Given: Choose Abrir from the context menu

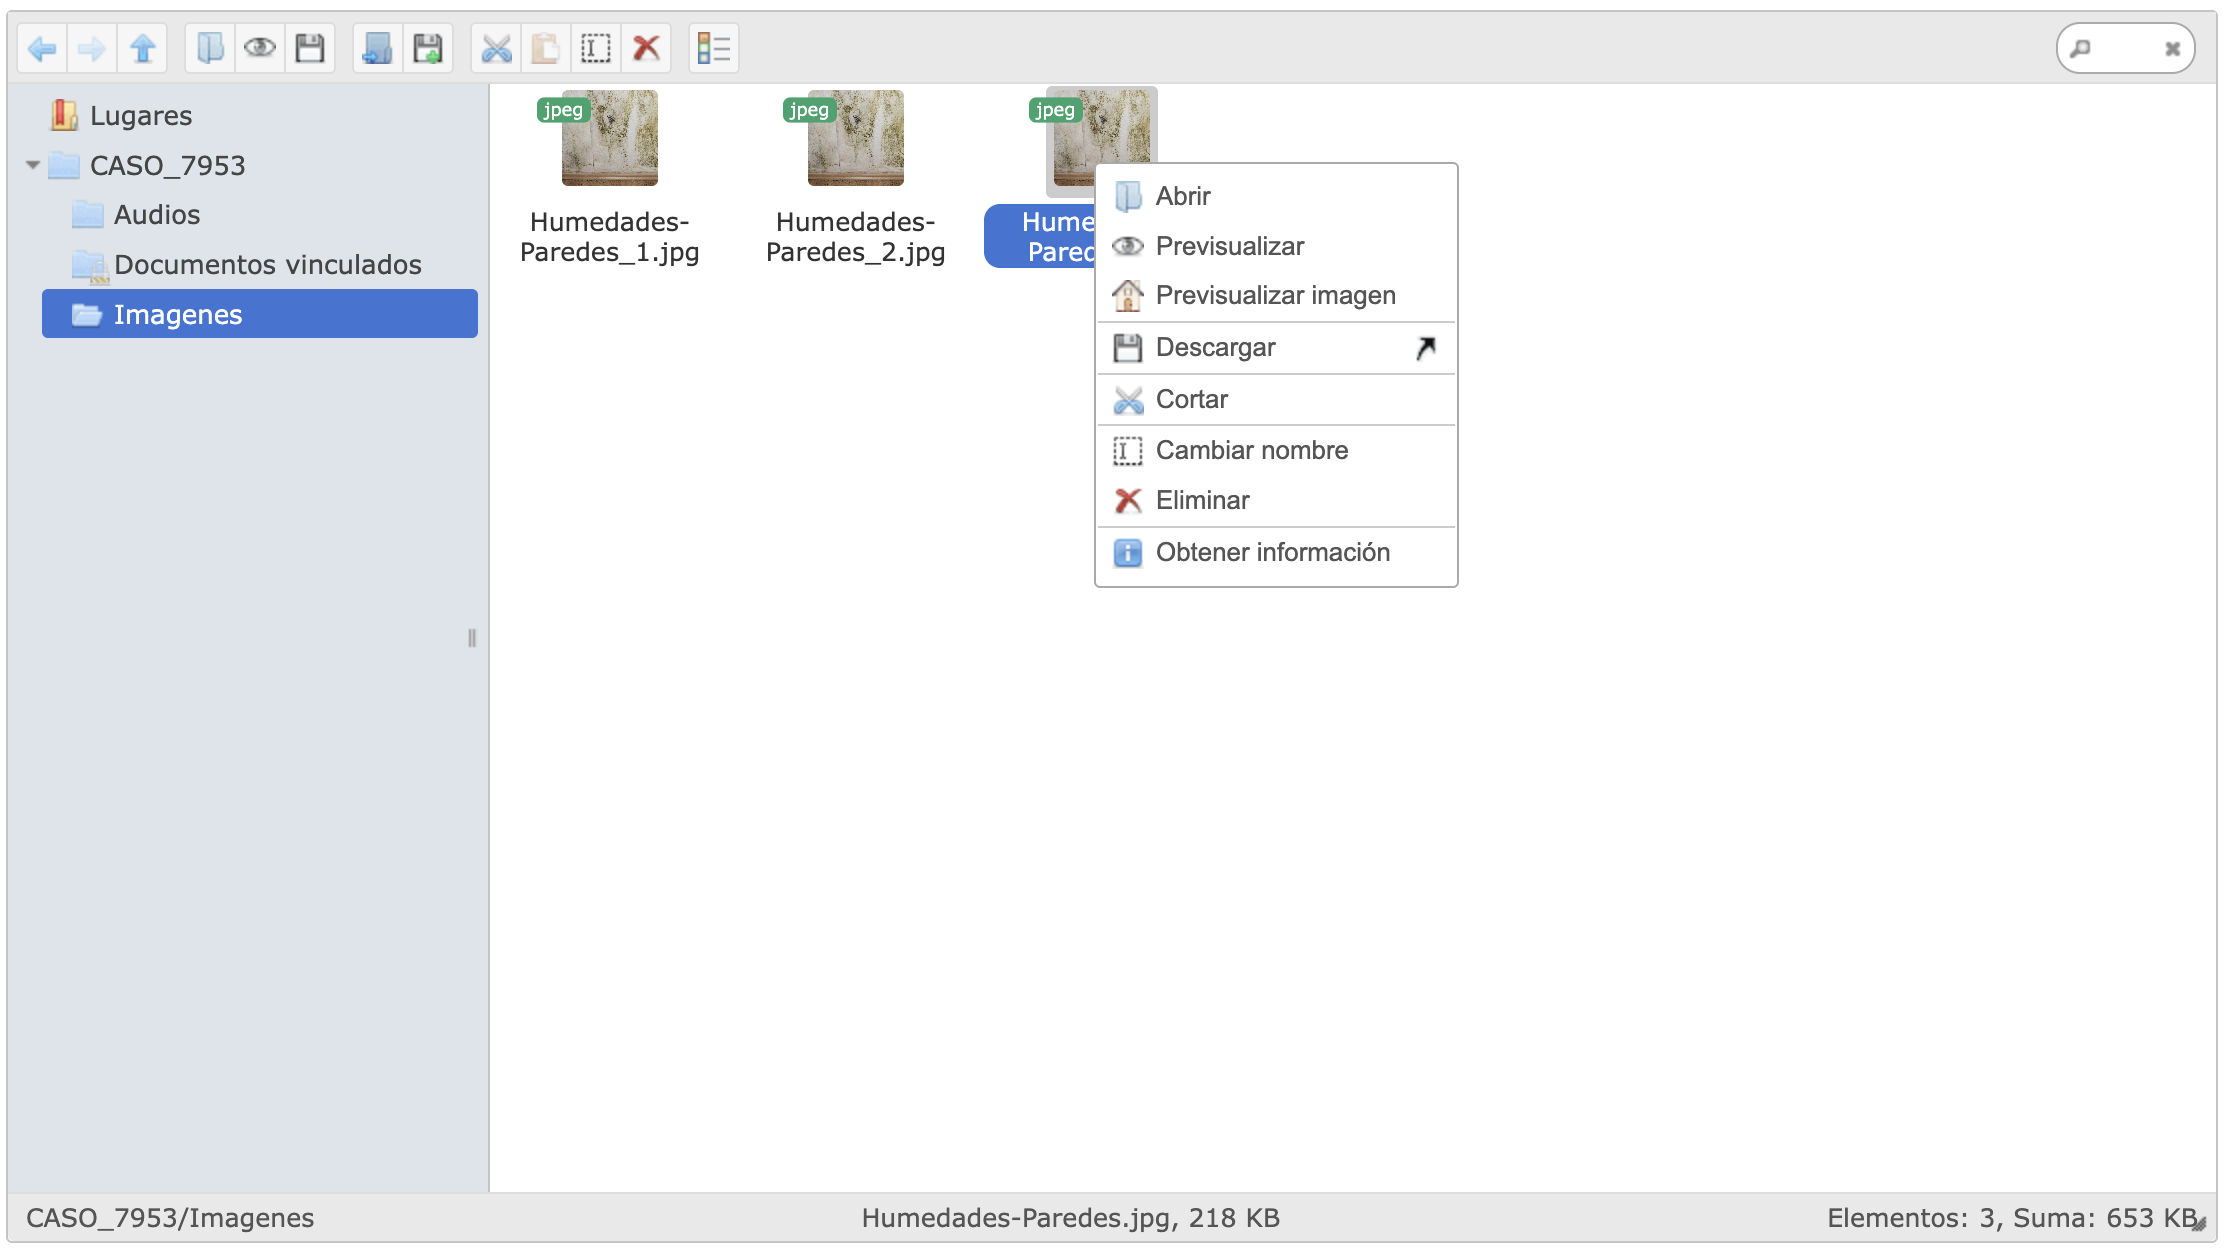Looking at the screenshot, I should [x=1276, y=196].
